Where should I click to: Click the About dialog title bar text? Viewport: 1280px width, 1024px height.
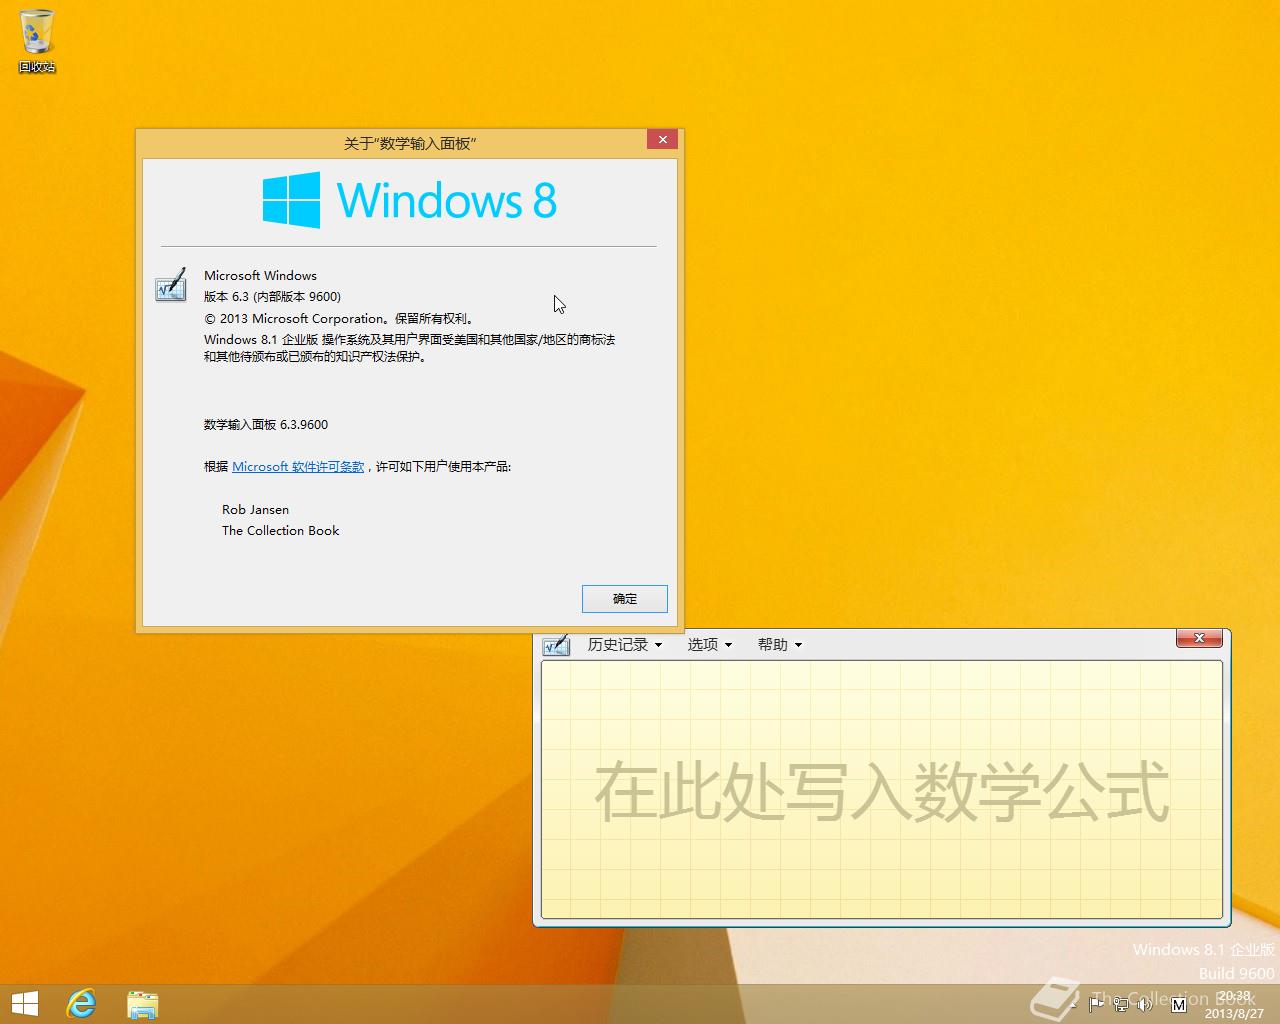coord(410,144)
